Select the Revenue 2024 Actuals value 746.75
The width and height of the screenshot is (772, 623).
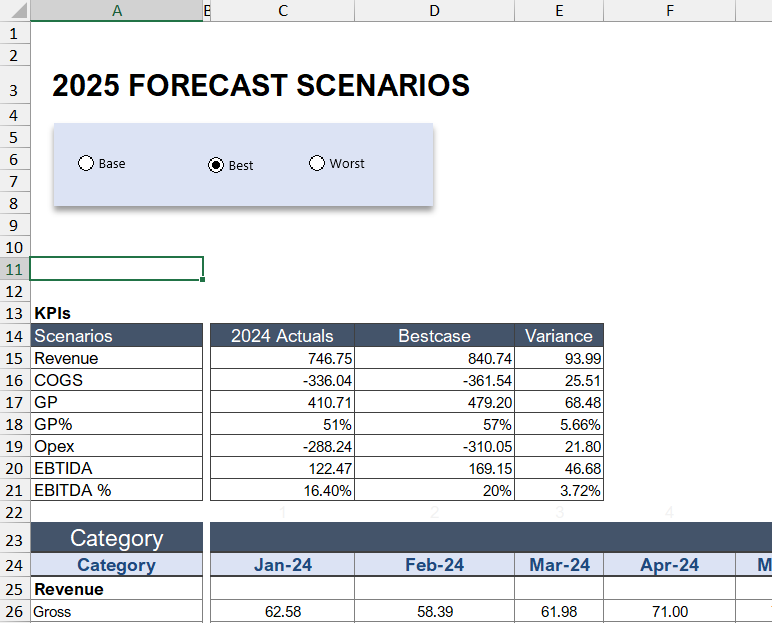282,358
